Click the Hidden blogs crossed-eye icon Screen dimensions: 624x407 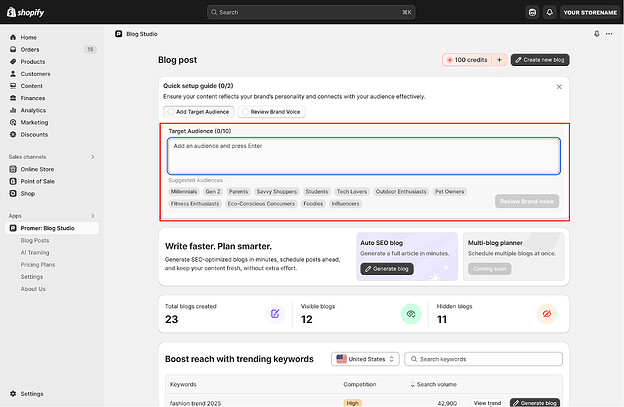coord(547,314)
